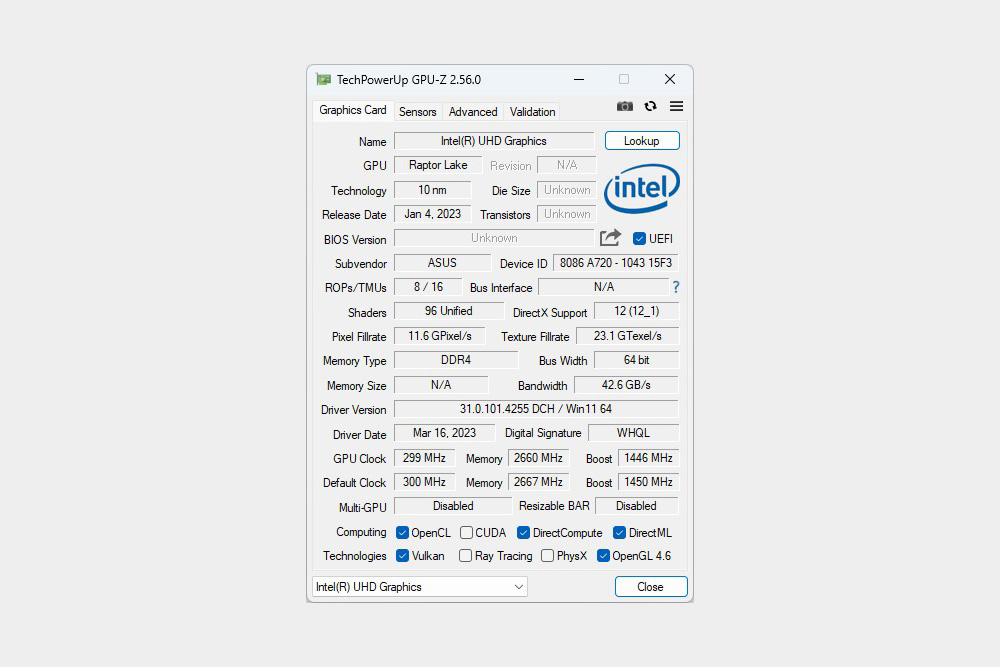
Task: Click the DirectX Support value 12 (12_1)
Action: pyautogui.click(x=636, y=311)
